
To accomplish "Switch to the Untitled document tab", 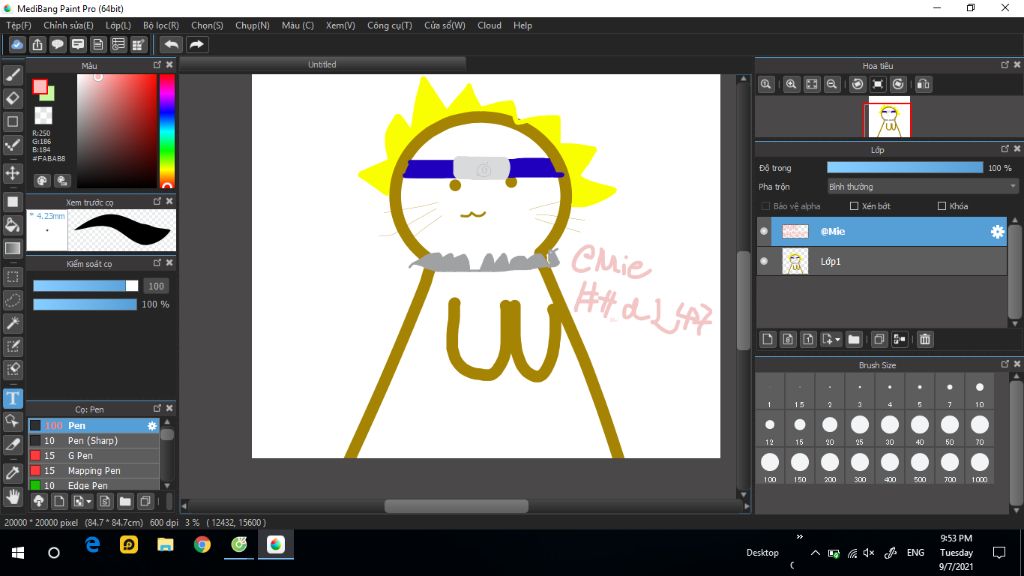I will [322, 64].
